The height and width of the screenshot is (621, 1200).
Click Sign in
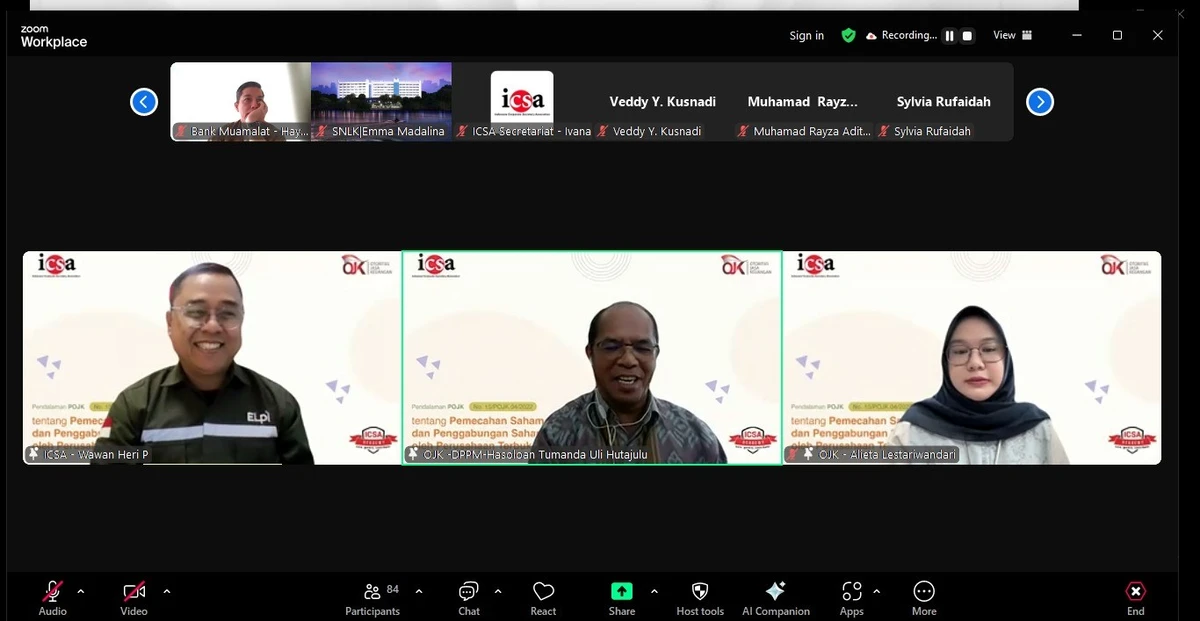coord(806,35)
